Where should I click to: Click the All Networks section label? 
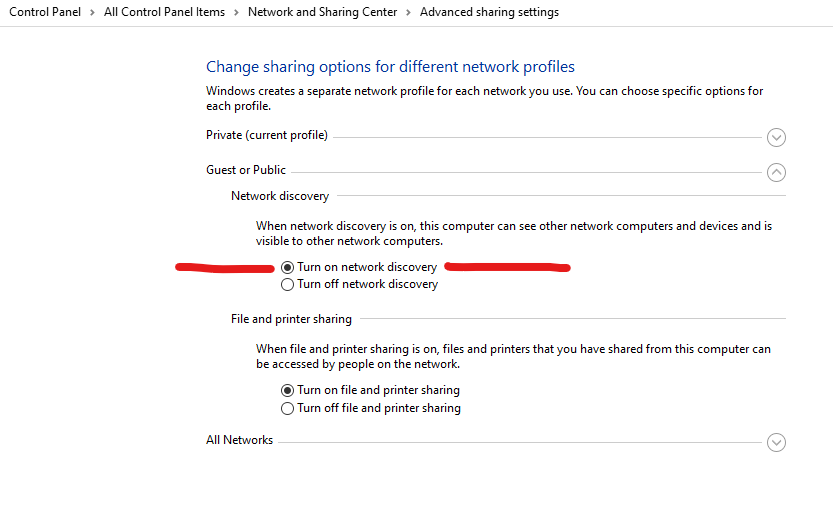coord(240,440)
